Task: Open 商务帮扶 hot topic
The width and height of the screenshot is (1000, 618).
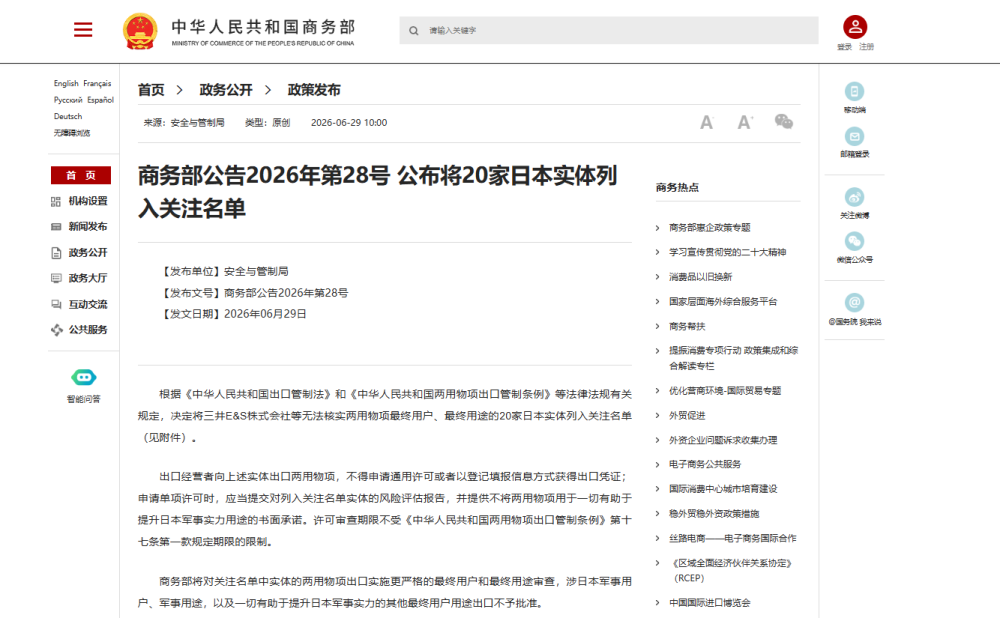Action: click(687, 327)
